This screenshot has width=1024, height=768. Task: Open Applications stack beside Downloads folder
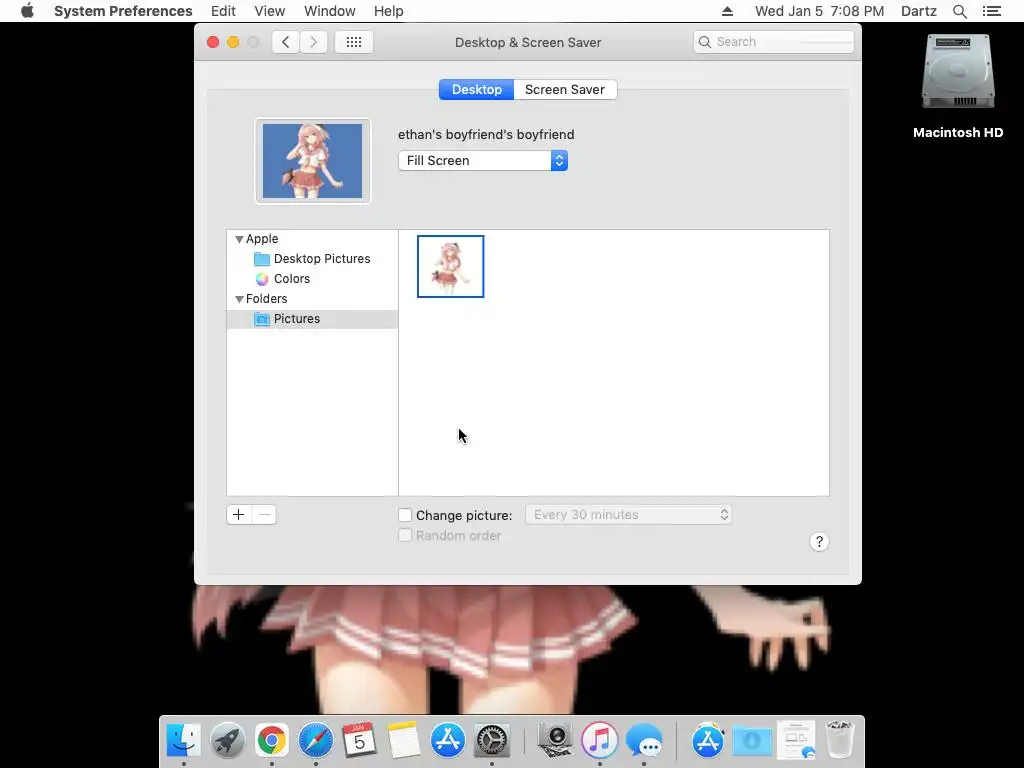coord(707,740)
